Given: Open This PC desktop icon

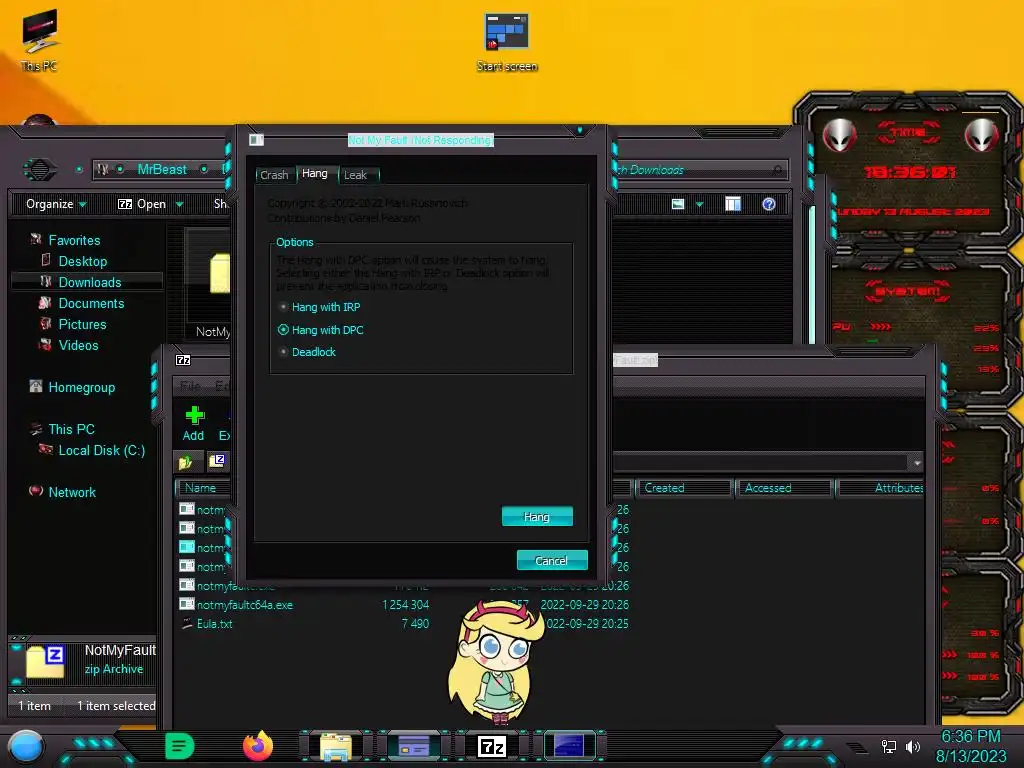Looking at the screenshot, I should click(x=40, y=39).
